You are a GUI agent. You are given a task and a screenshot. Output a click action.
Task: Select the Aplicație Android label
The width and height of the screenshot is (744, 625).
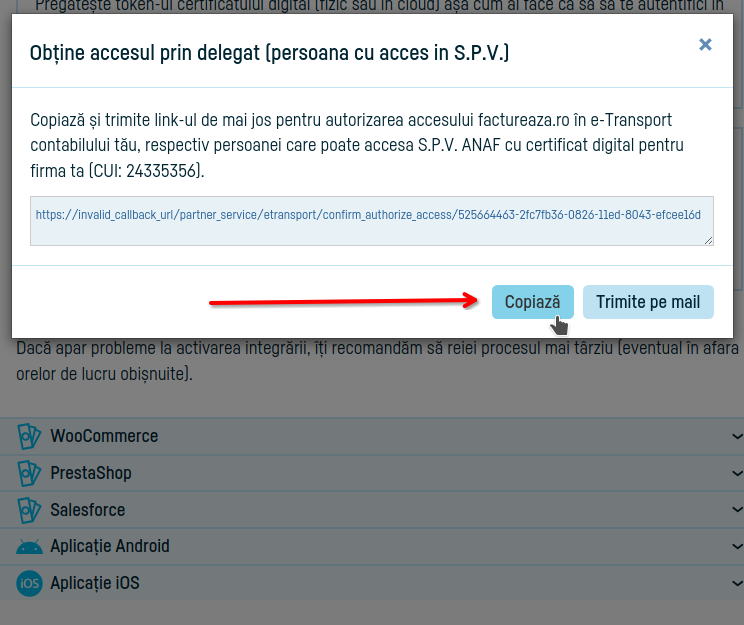[x=110, y=547]
